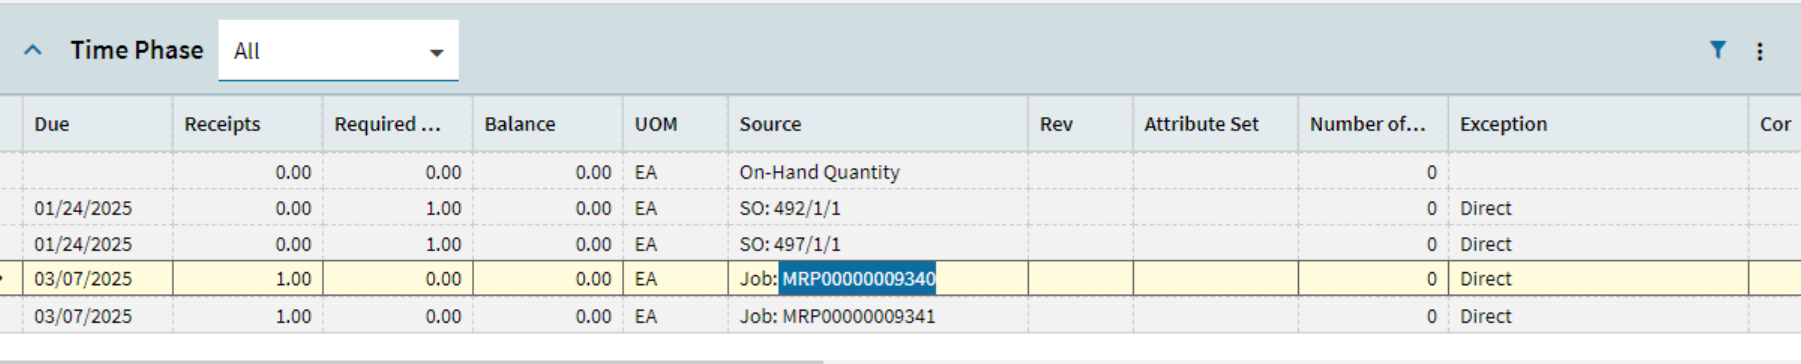Screen dimensions: 1801x364
Task: Click Required 1.00 in SO: 497/1/1 row
Action: (x=397, y=244)
